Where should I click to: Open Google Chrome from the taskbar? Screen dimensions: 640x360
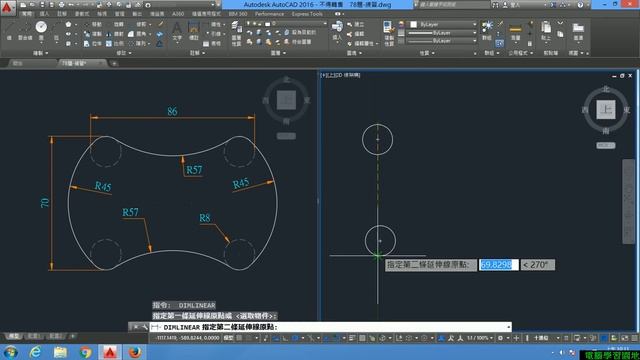click(x=85, y=352)
